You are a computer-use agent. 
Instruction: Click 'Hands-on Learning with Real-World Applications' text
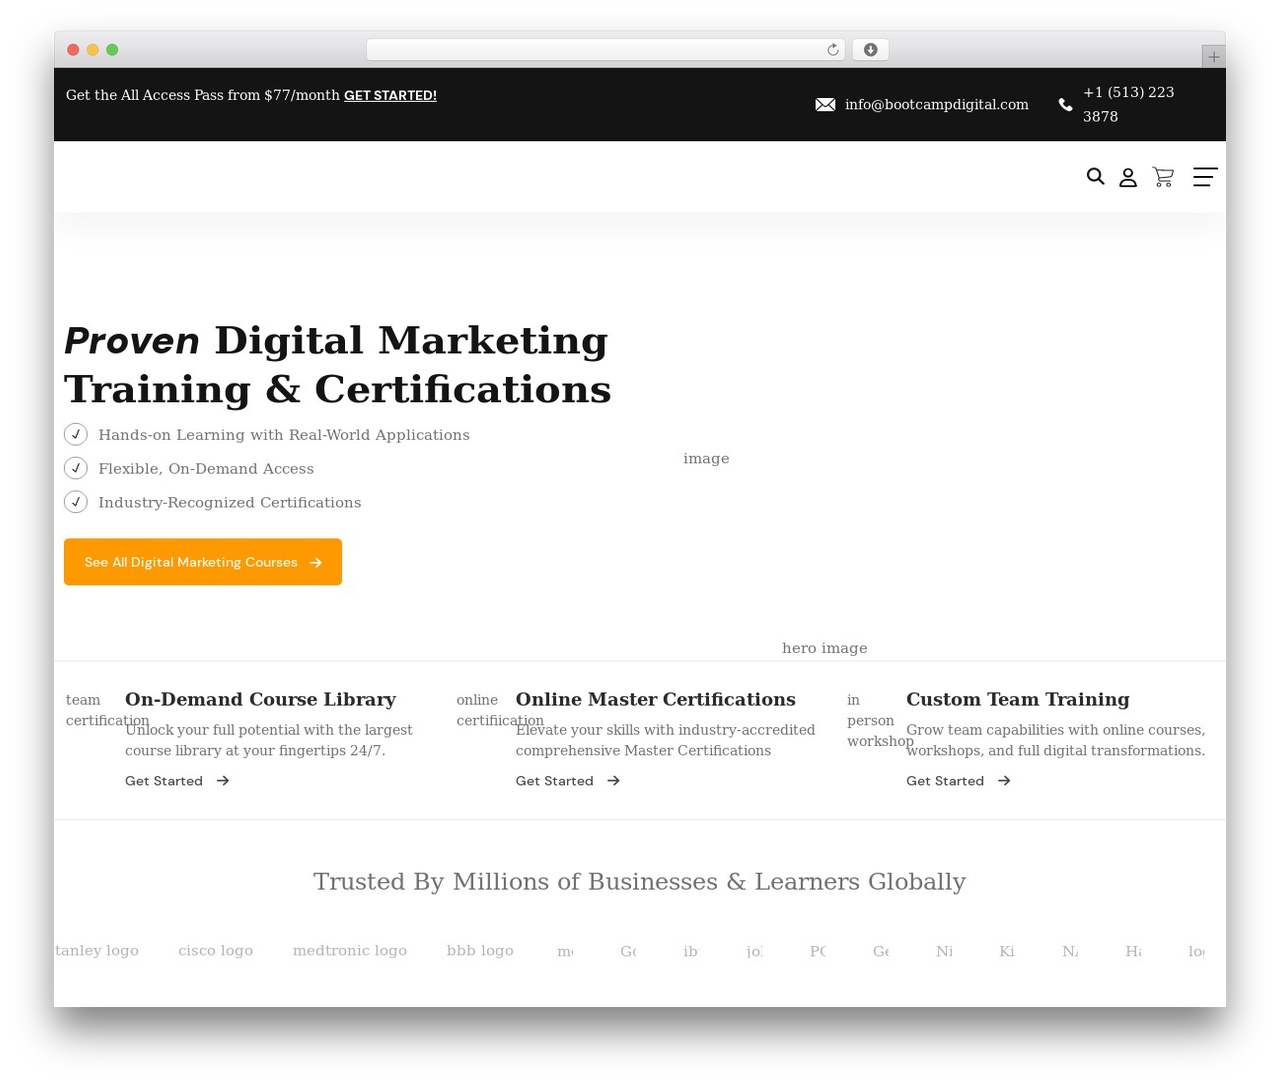pos(284,435)
